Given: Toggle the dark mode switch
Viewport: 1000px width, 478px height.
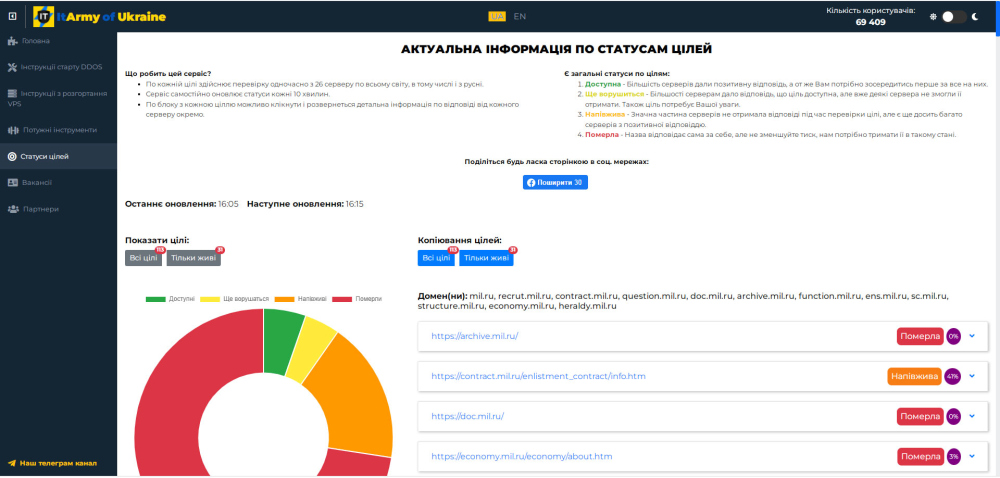Looking at the screenshot, I should [x=954, y=17].
